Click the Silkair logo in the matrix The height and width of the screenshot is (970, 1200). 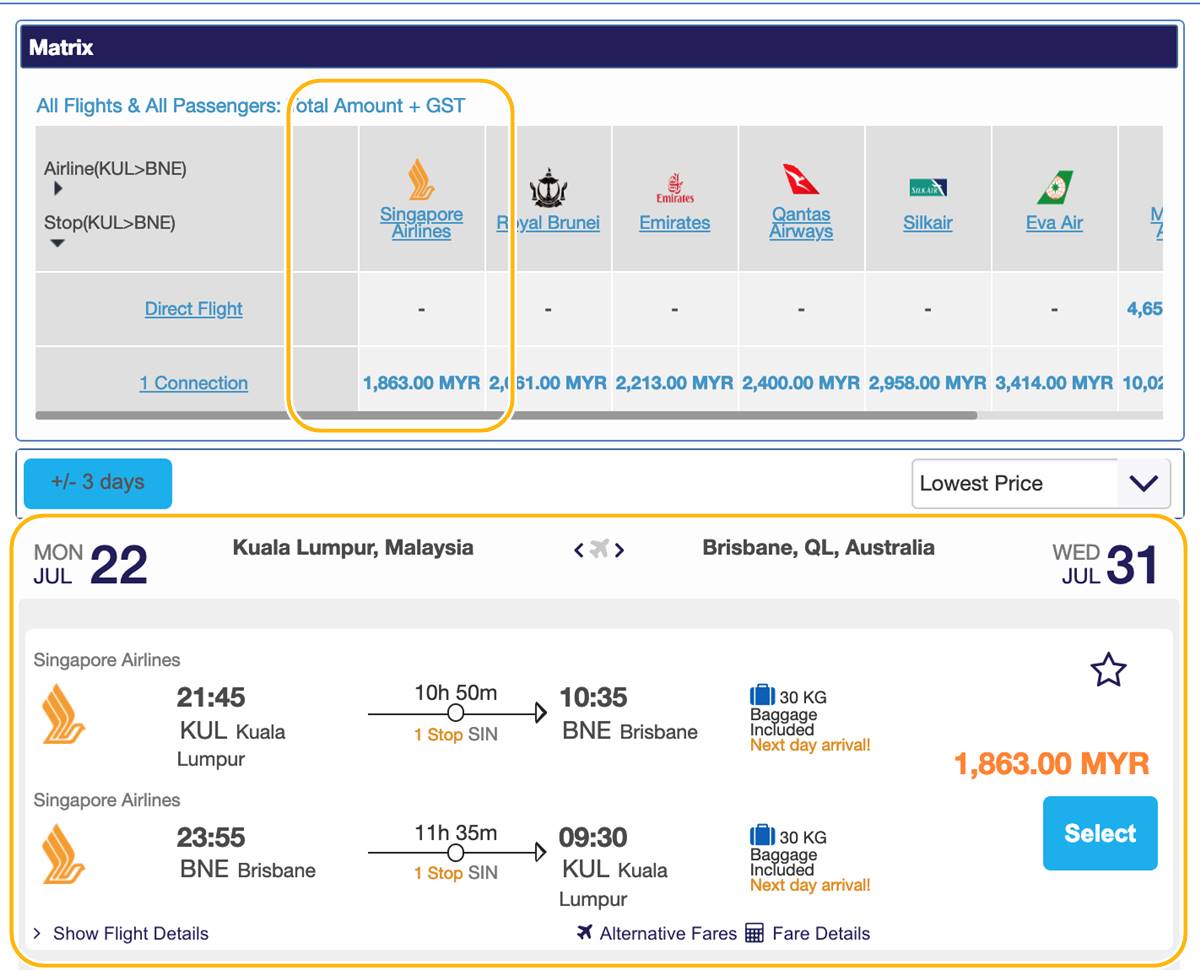[928, 188]
